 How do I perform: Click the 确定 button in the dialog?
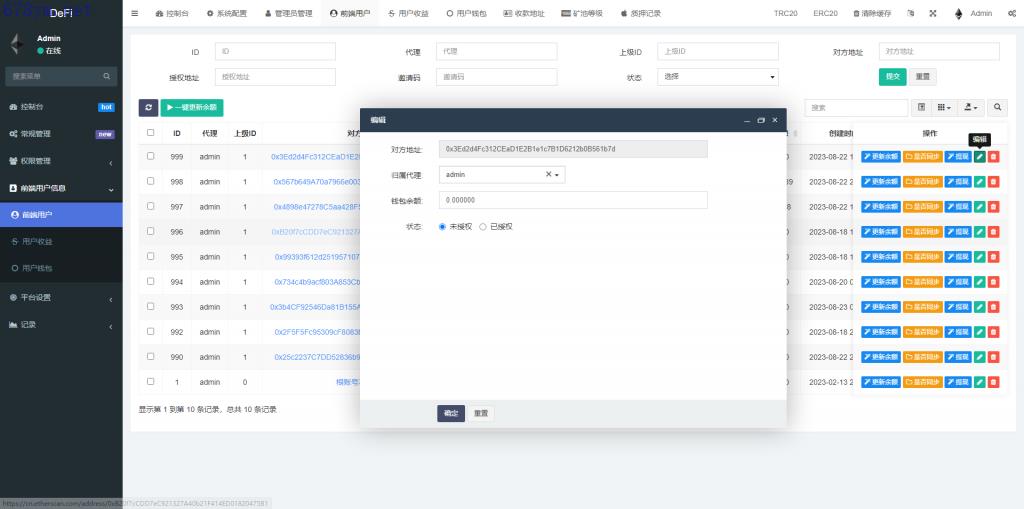click(451, 413)
